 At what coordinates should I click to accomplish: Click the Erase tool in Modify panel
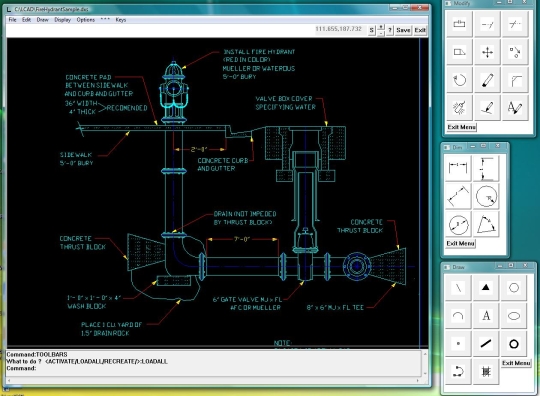487,80
